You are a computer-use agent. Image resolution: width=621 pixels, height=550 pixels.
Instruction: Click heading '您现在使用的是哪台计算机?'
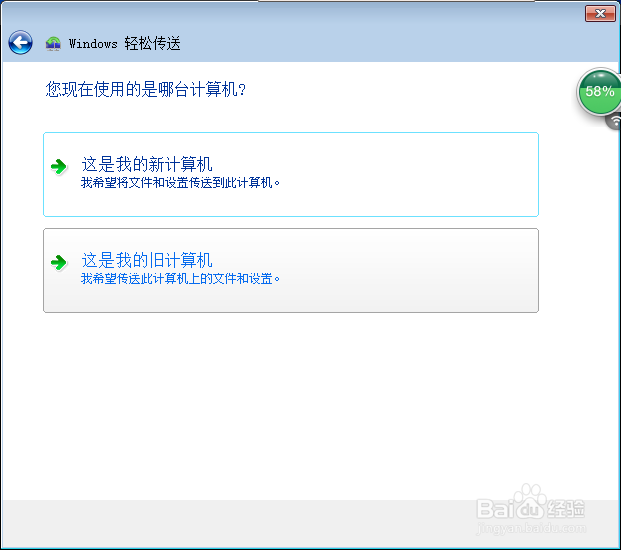pyautogui.click(x=146, y=89)
